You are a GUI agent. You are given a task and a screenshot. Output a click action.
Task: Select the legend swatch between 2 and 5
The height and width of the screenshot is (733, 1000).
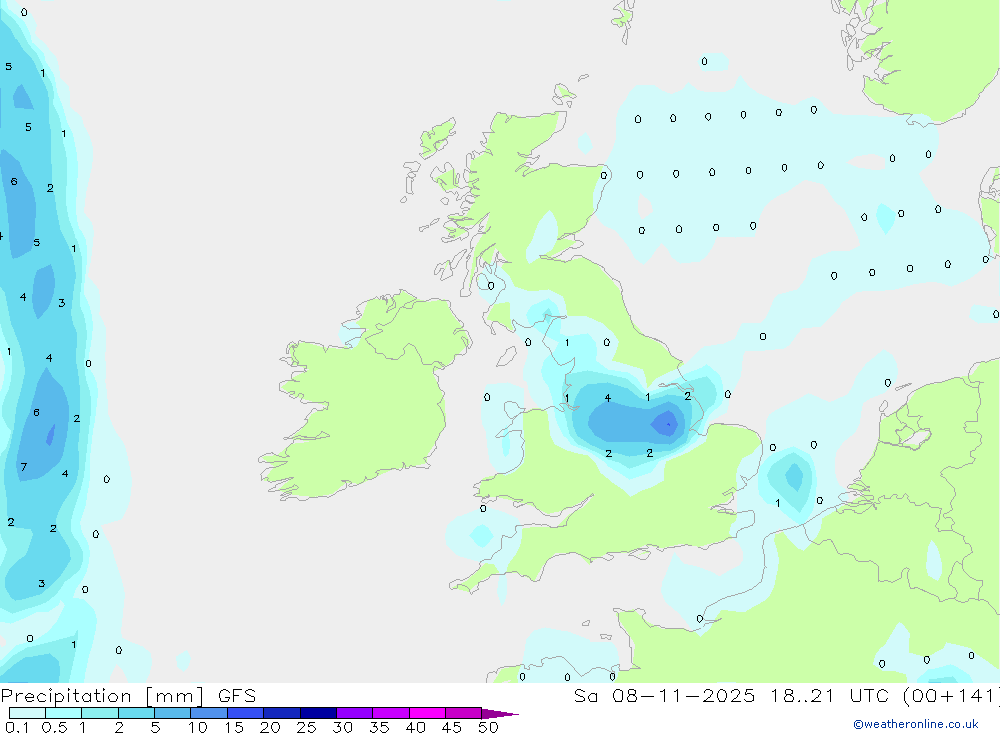point(136,713)
